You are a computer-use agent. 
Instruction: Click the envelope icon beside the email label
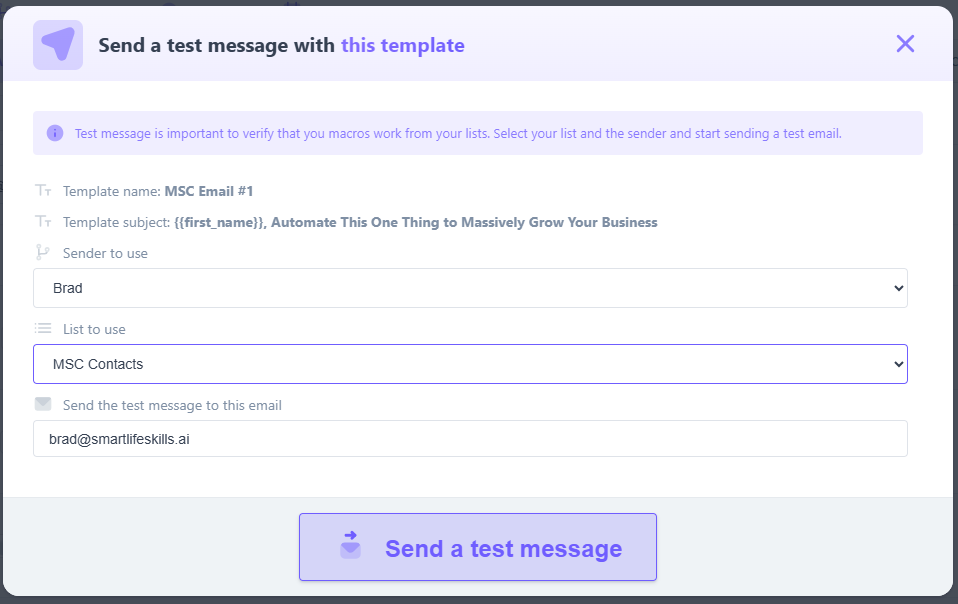coord(43,405)
